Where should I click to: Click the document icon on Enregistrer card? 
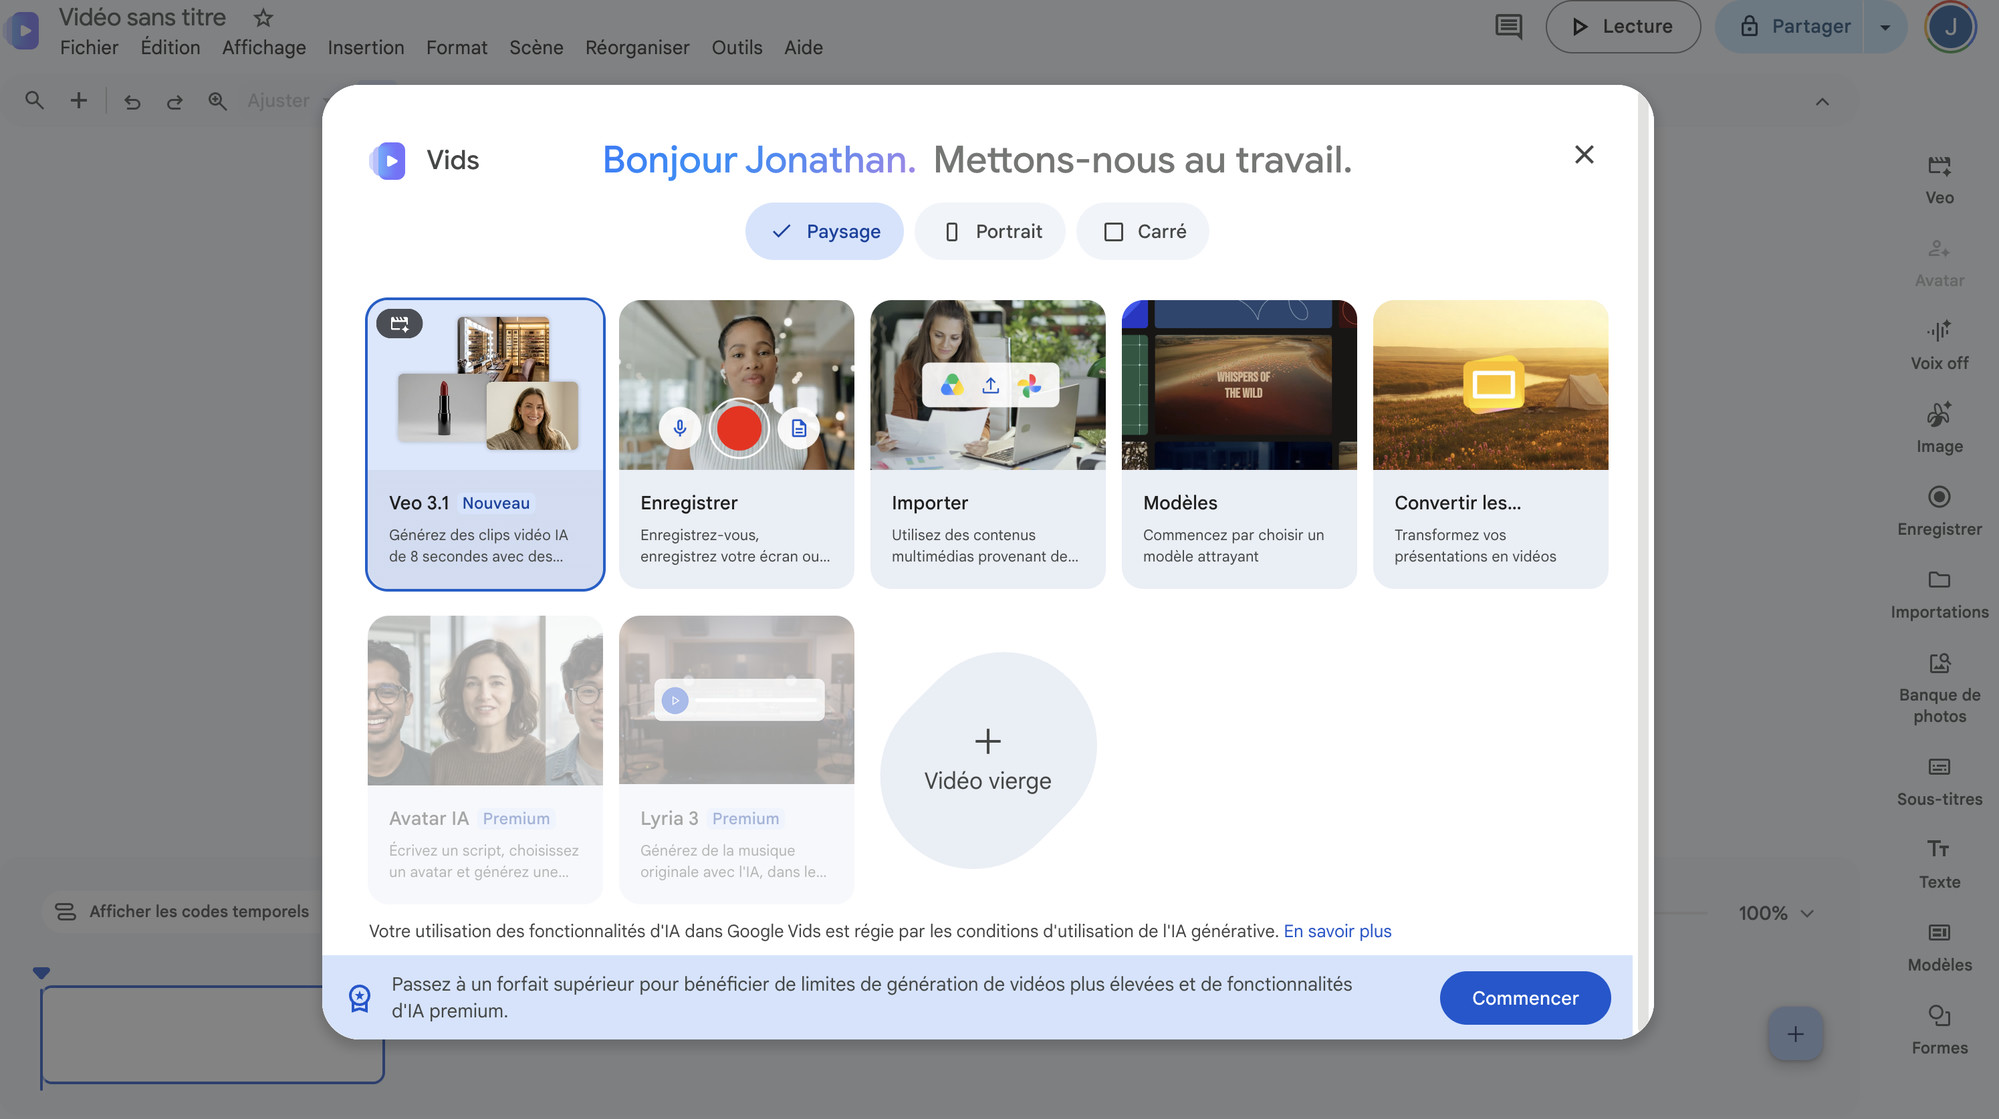click(798, 428)
